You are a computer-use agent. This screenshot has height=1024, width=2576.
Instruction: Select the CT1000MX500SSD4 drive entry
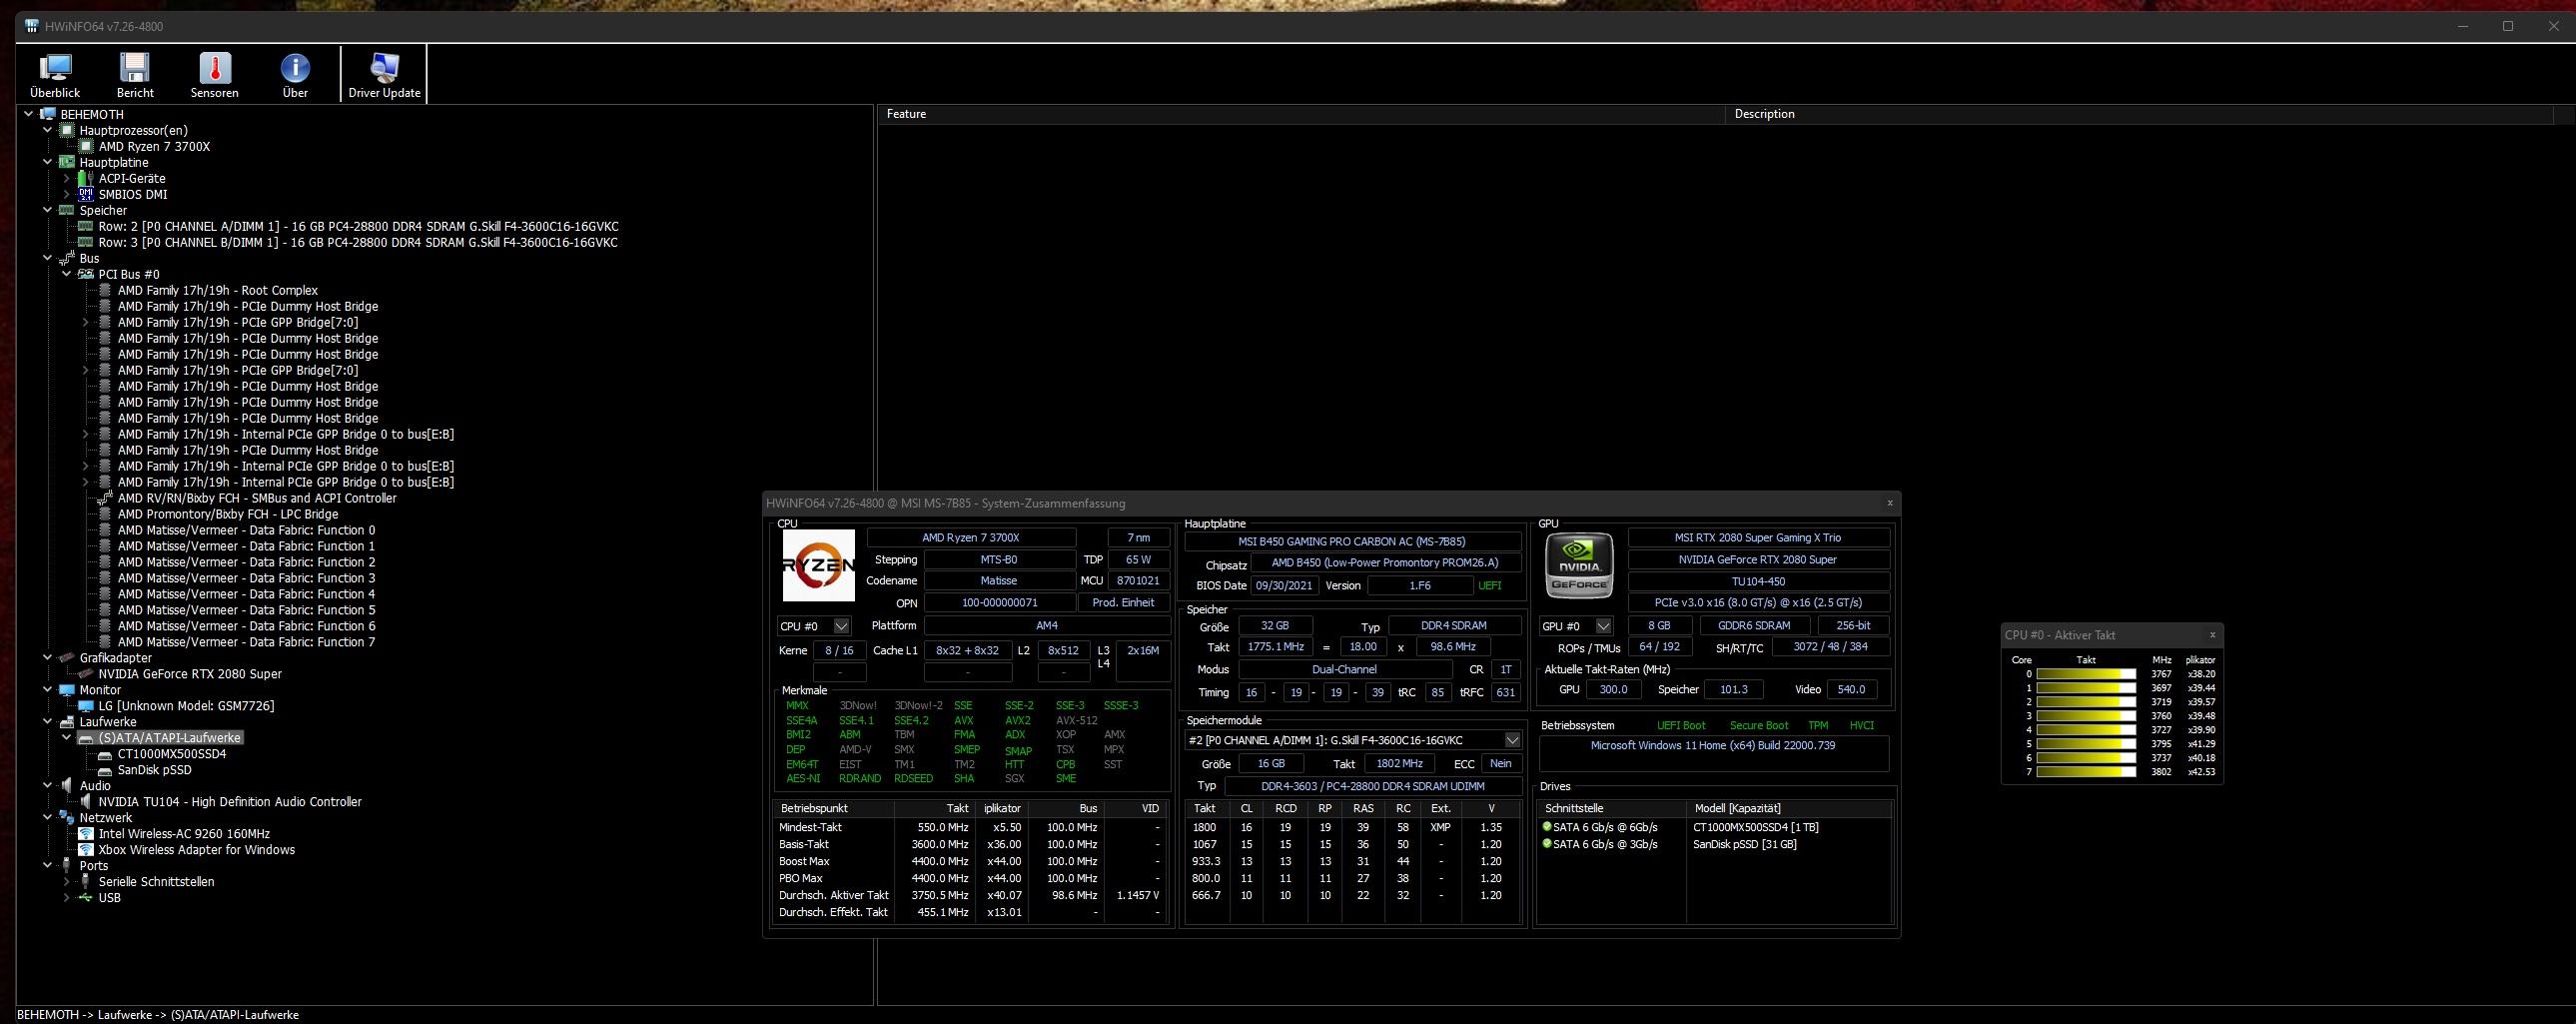172,754
